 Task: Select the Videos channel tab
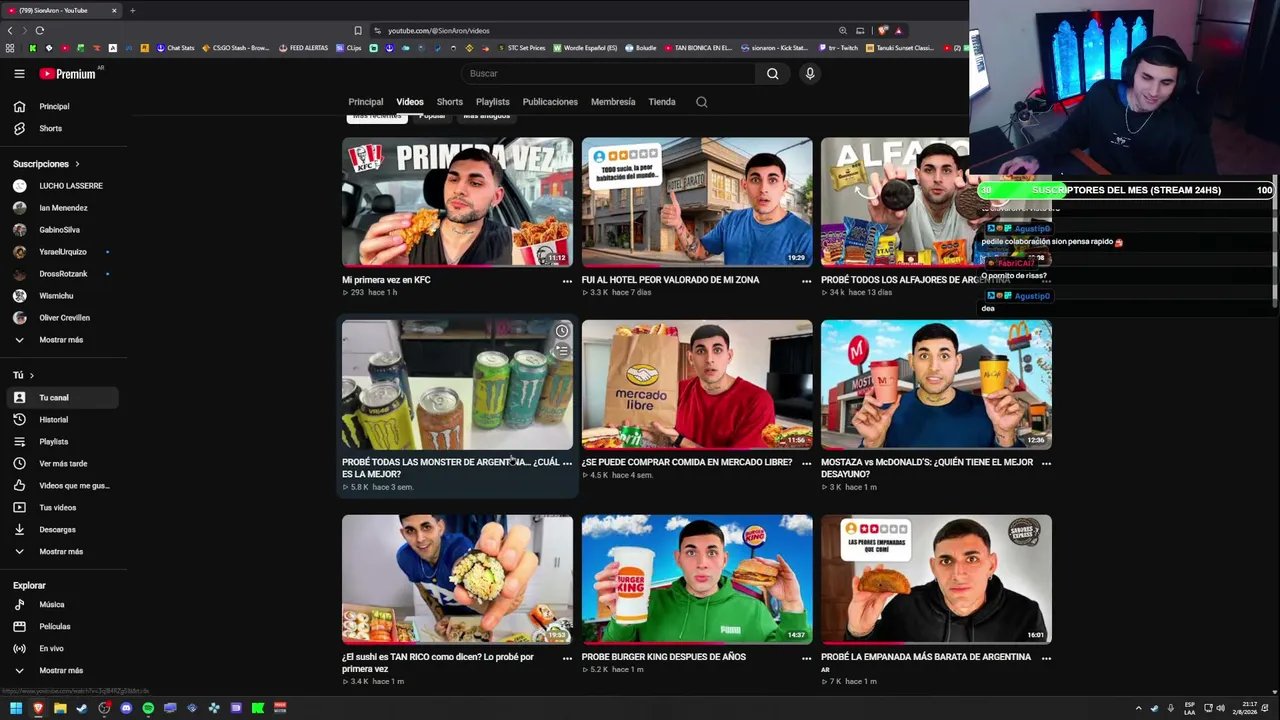point(410,102)
